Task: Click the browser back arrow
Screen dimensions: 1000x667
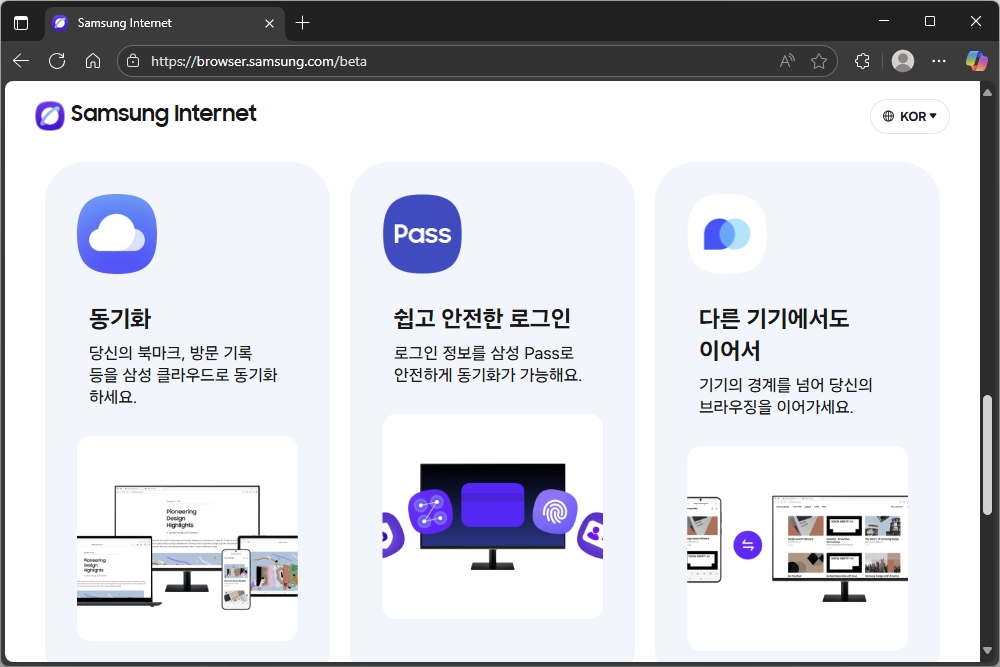Action: coord(21,61)
